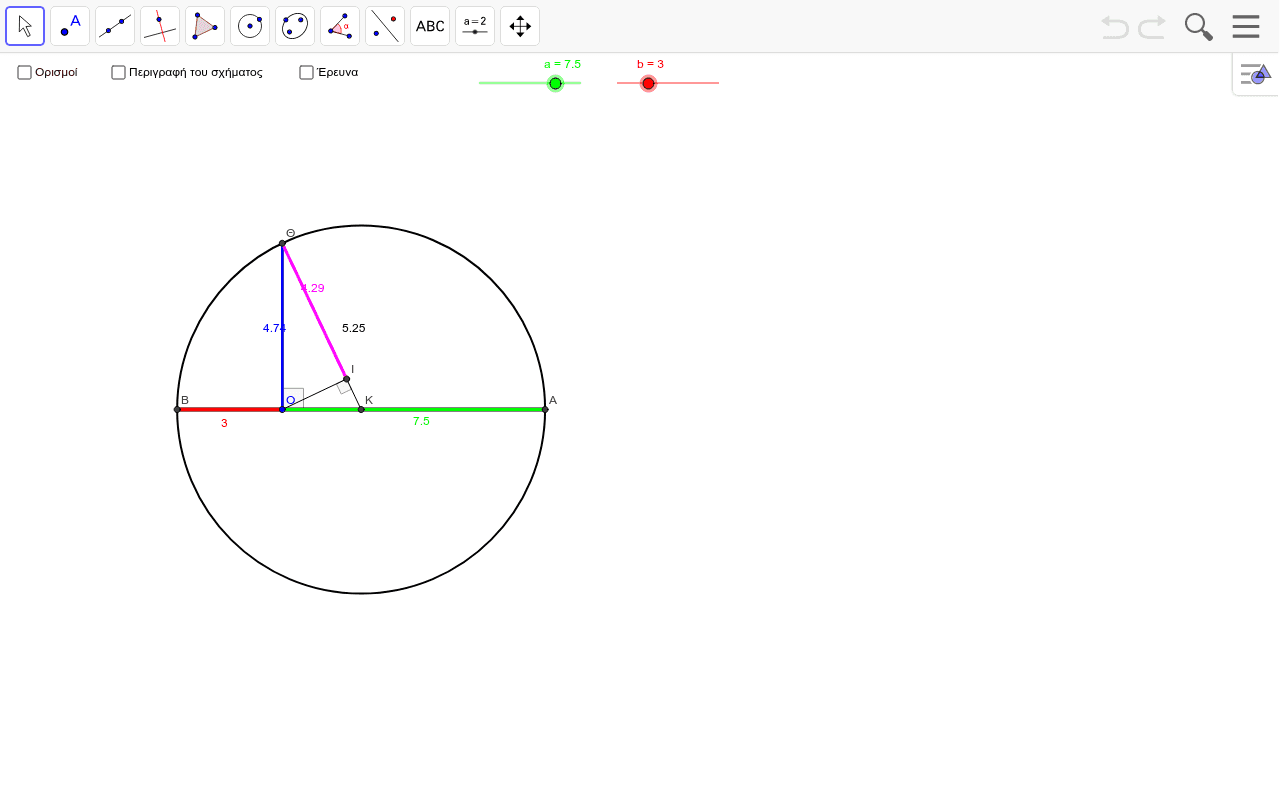Viewport: 1280px width, 800px height.
Task: Click point Θ on the circle
Action: coord(282,243)
